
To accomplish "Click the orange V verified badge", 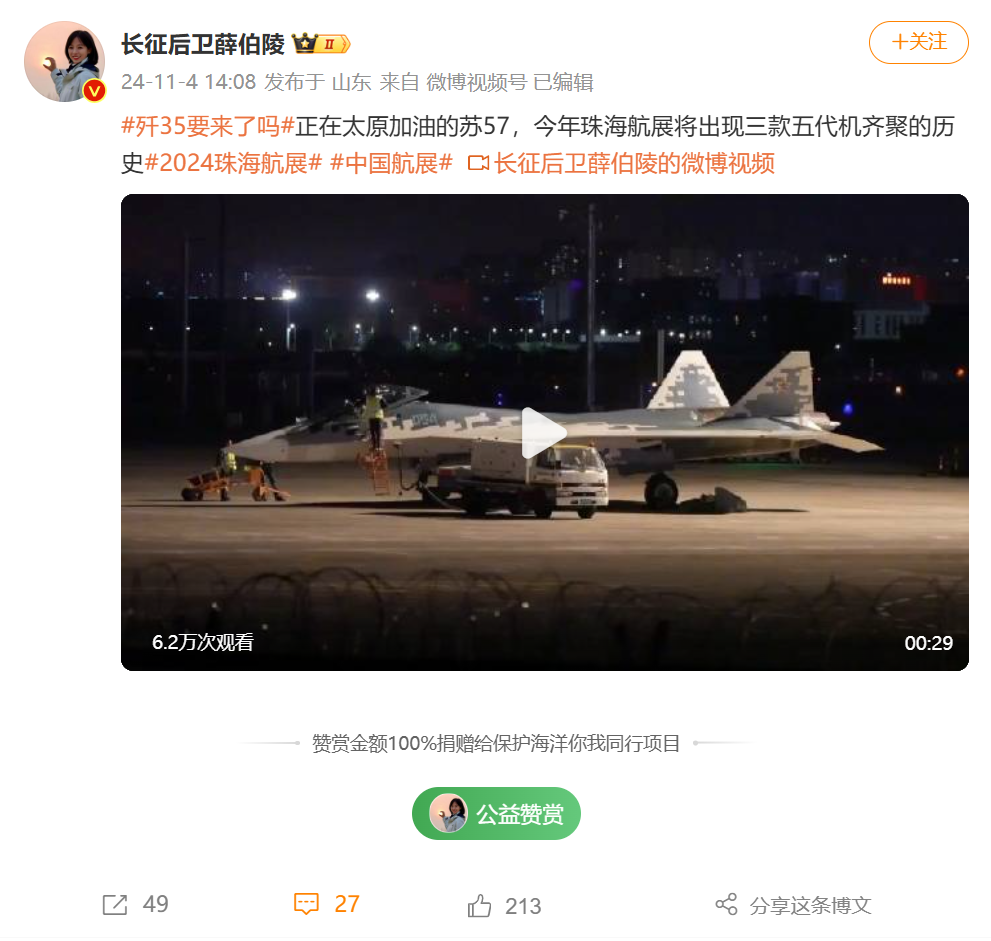I will point(94,91).
